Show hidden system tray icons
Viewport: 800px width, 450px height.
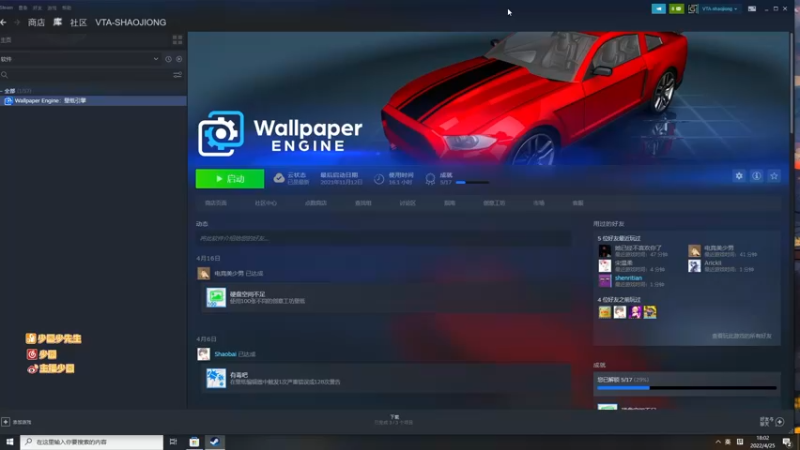pyautogui.click(x=718, y=442)
